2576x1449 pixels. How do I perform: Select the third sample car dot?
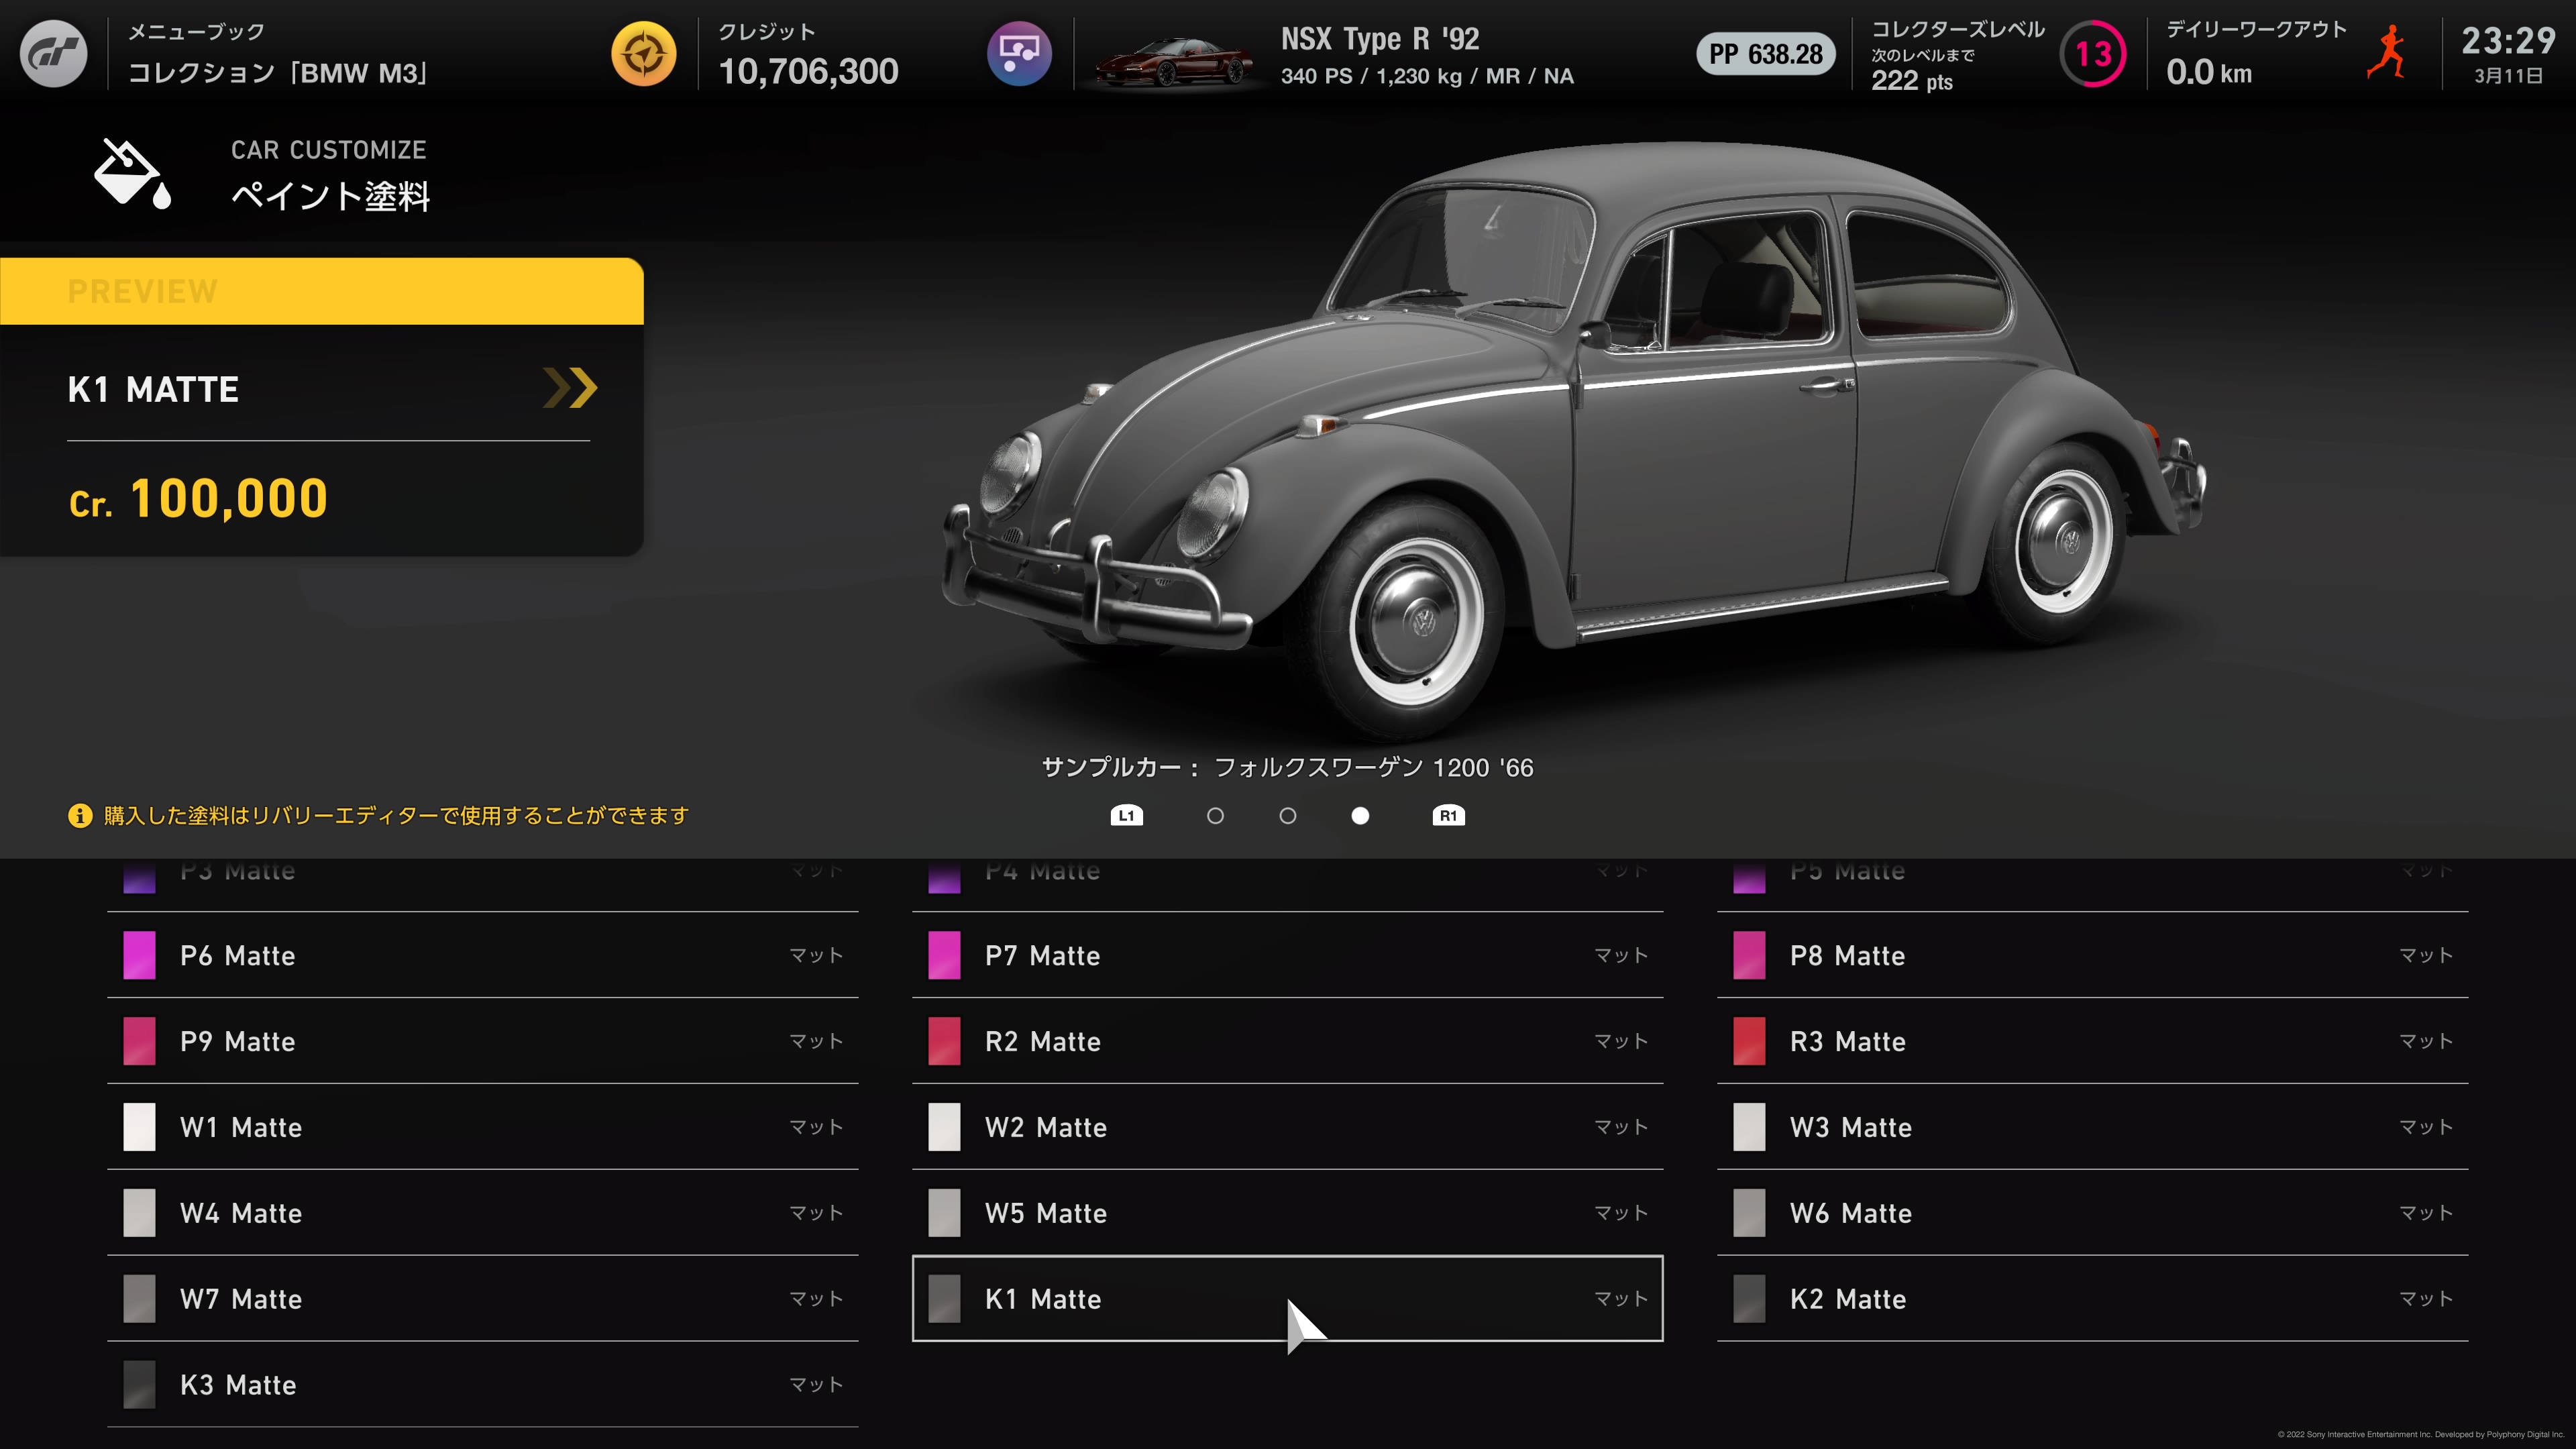pyautogui.click(x=1360, y=816)
